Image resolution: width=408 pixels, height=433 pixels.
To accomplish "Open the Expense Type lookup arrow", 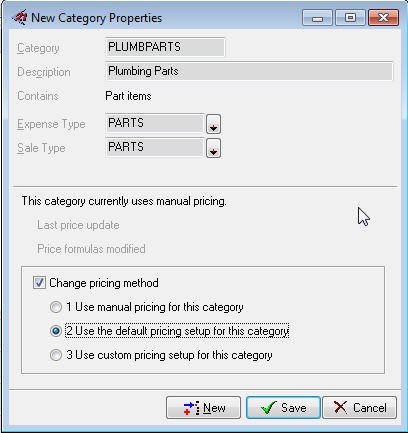I will (213, 124).
